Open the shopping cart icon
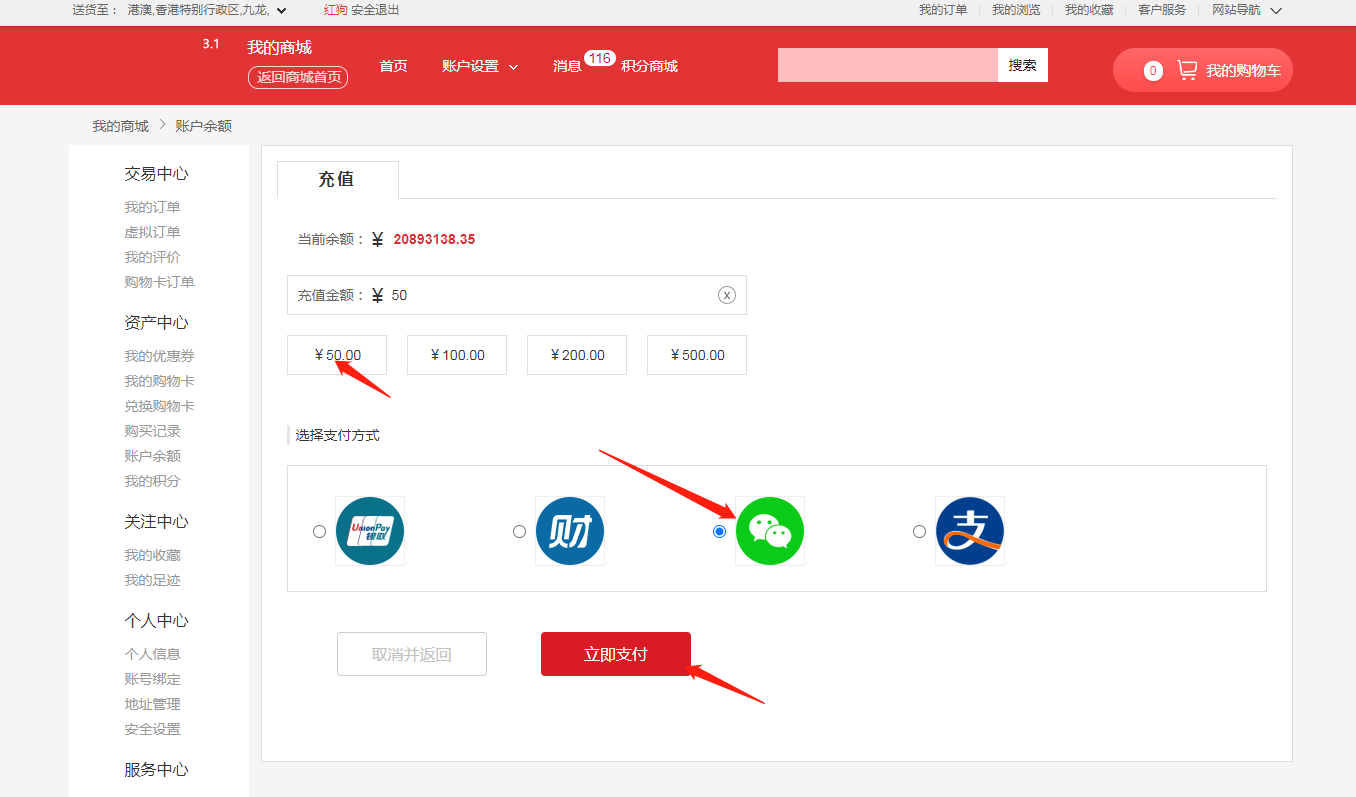Viewport: 1356px width, 797px height. [x=1187, y=70]
